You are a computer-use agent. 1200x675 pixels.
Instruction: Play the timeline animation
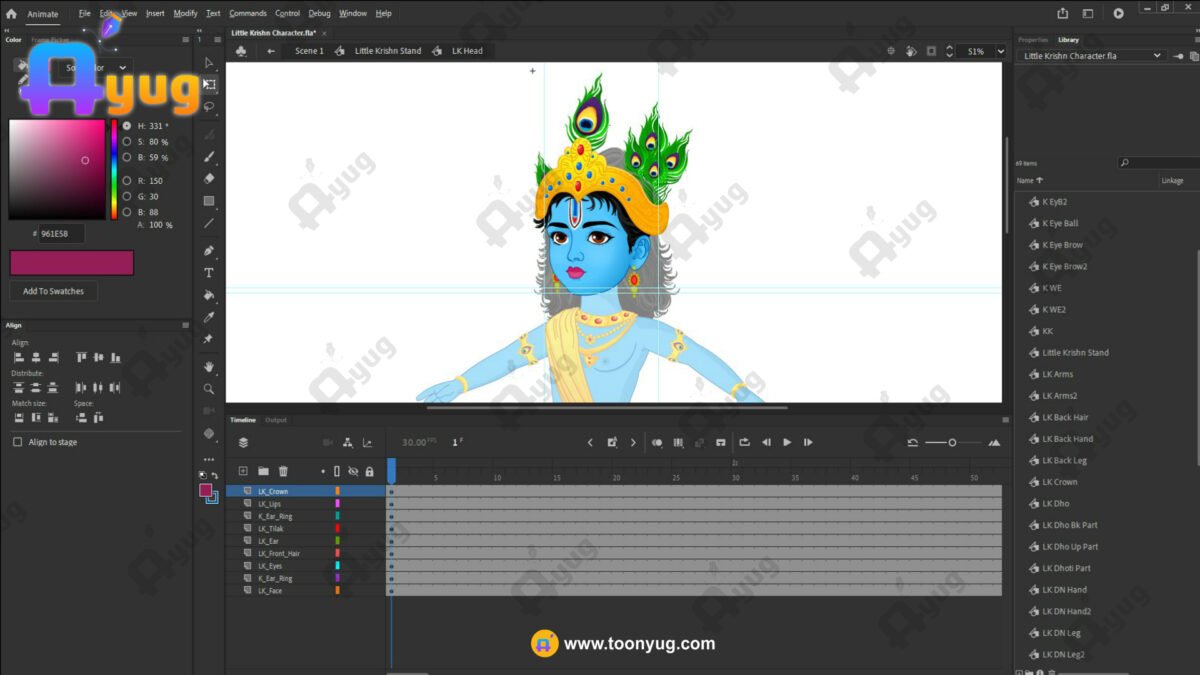(x=787, y=443)
